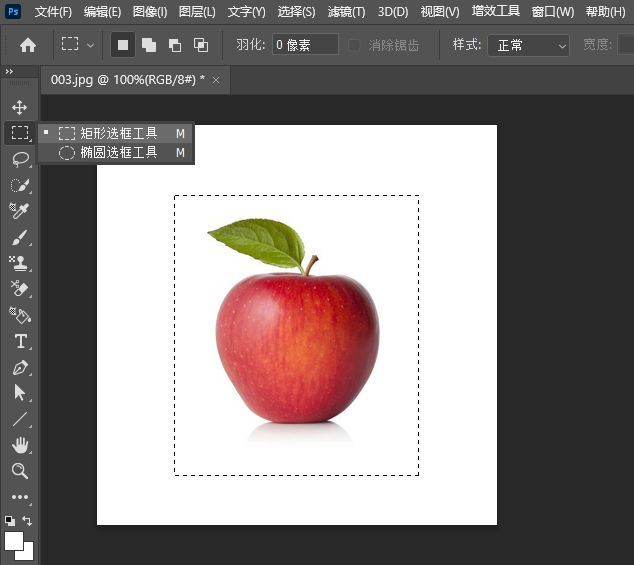Select the Hand tool
The width and height of the screenshot is (634, 565).
(19, 445)
